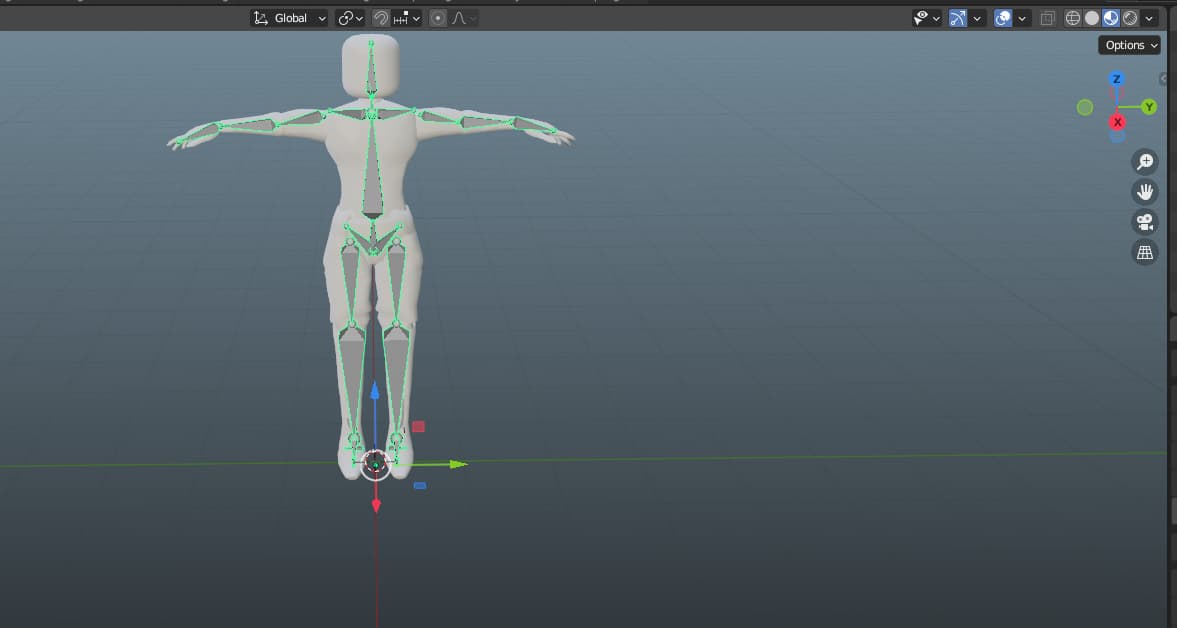
Task: Click the zoom view magnifier icon
Action: coord(1145,161)
